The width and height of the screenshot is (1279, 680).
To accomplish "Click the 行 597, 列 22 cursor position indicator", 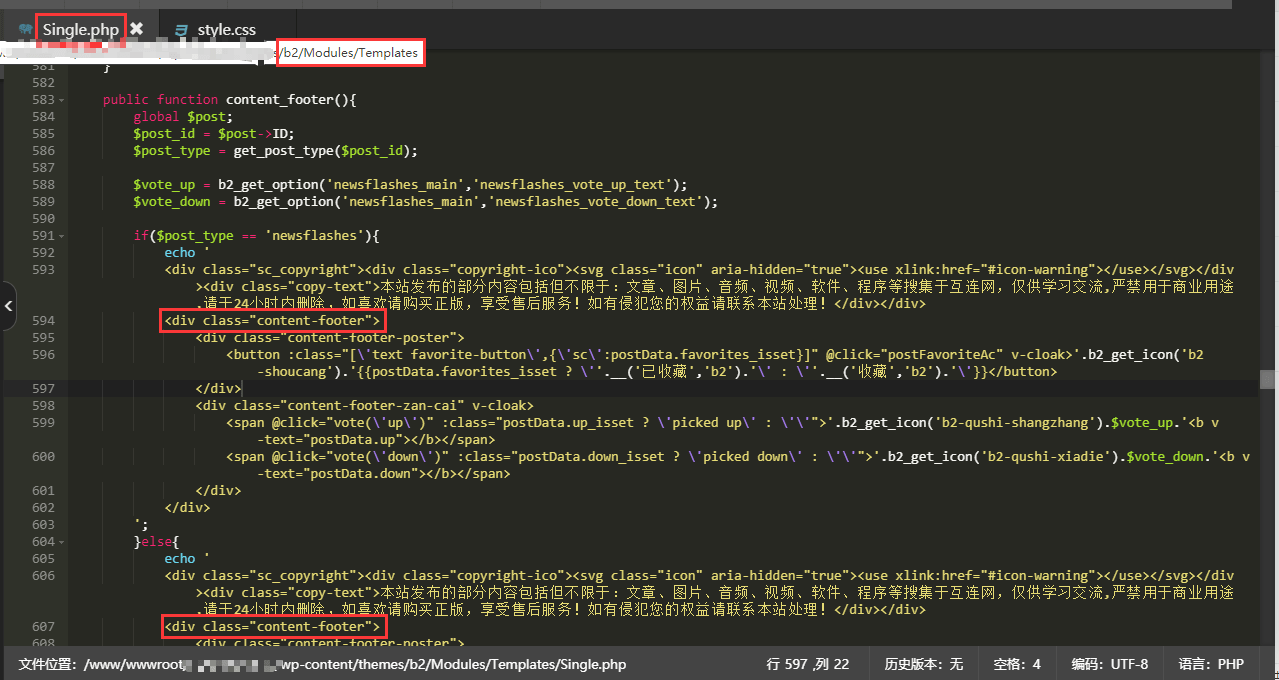I will tap(808, 664).
